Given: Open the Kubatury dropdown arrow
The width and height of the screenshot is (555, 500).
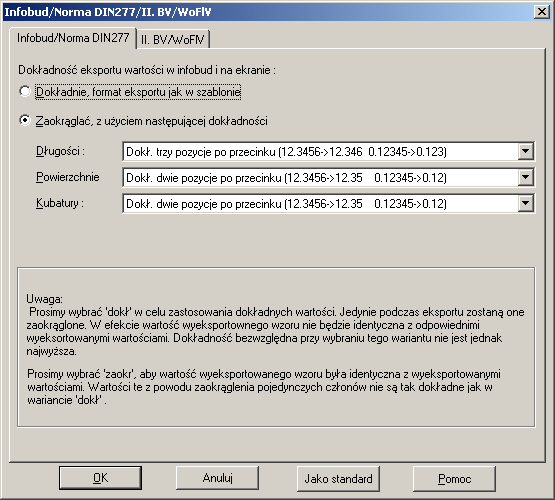Looking at the screenshot, I should [526, 203].
